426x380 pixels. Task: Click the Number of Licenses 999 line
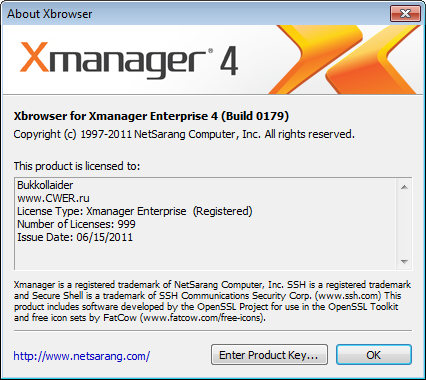point(76,224)
